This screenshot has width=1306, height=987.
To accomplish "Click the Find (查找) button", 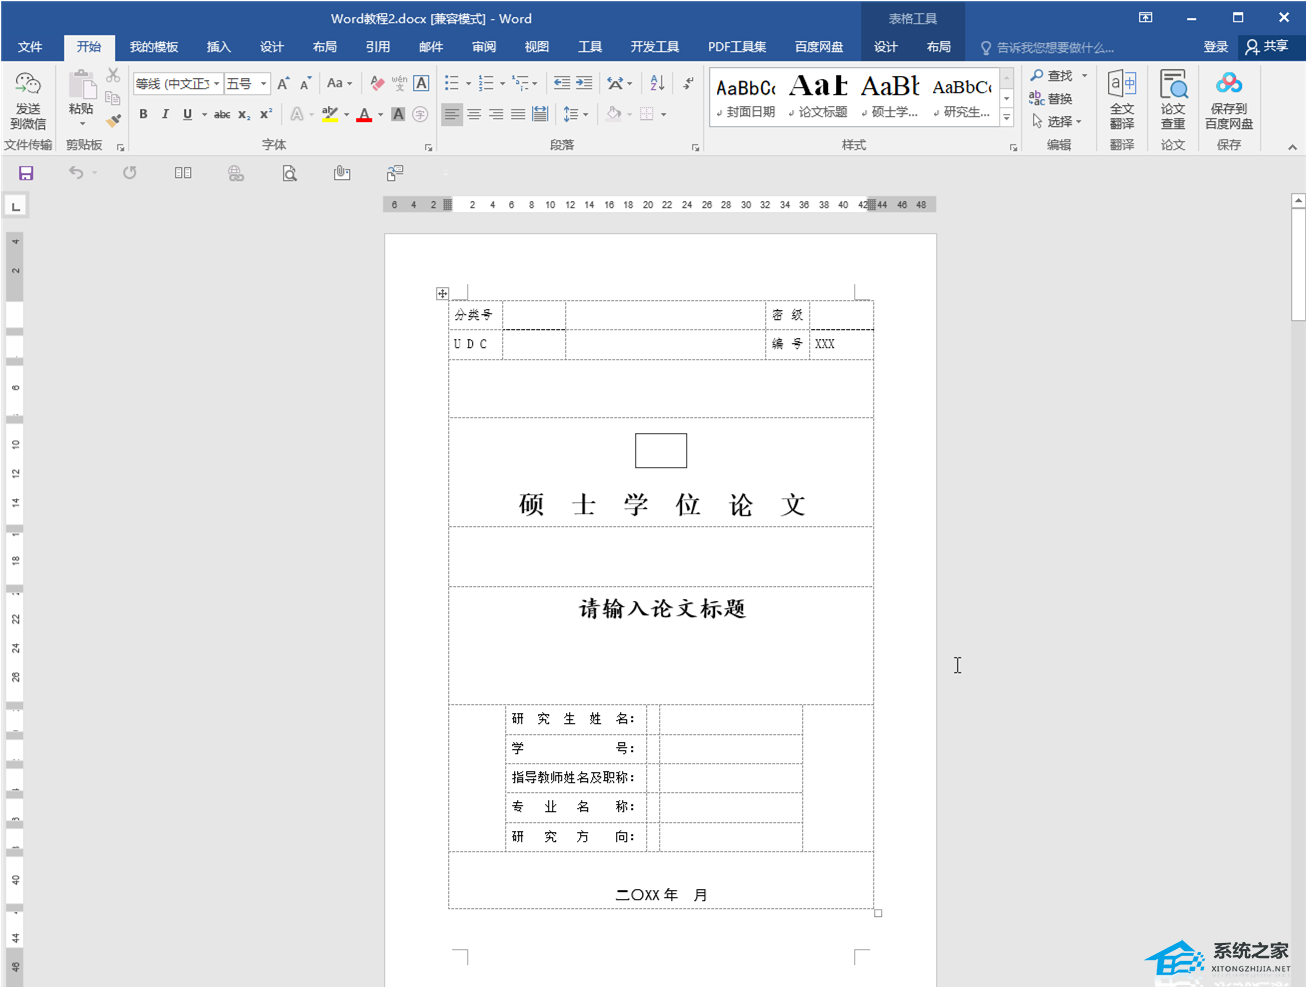I will pyautogui.click(x=1051, y=76).
